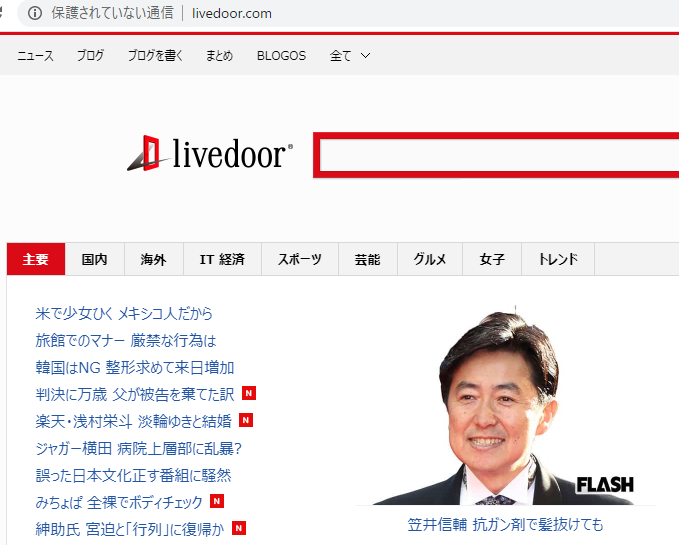Switch to the 女子 tab
679x545 pixels.
(492, 259)
